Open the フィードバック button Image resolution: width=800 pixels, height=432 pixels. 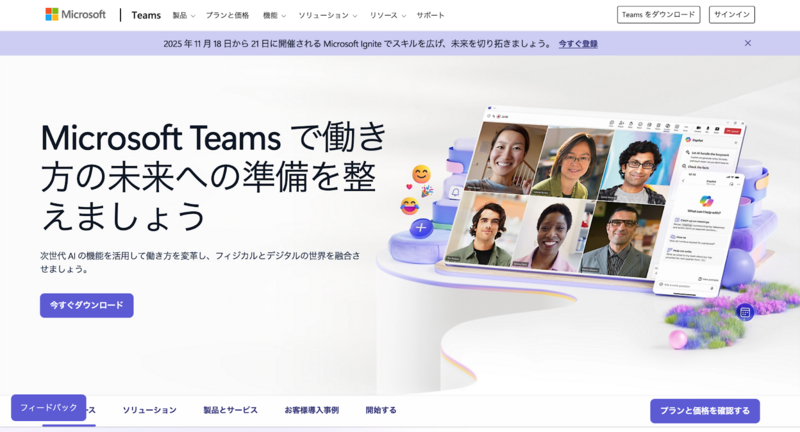tap(48, 408)
